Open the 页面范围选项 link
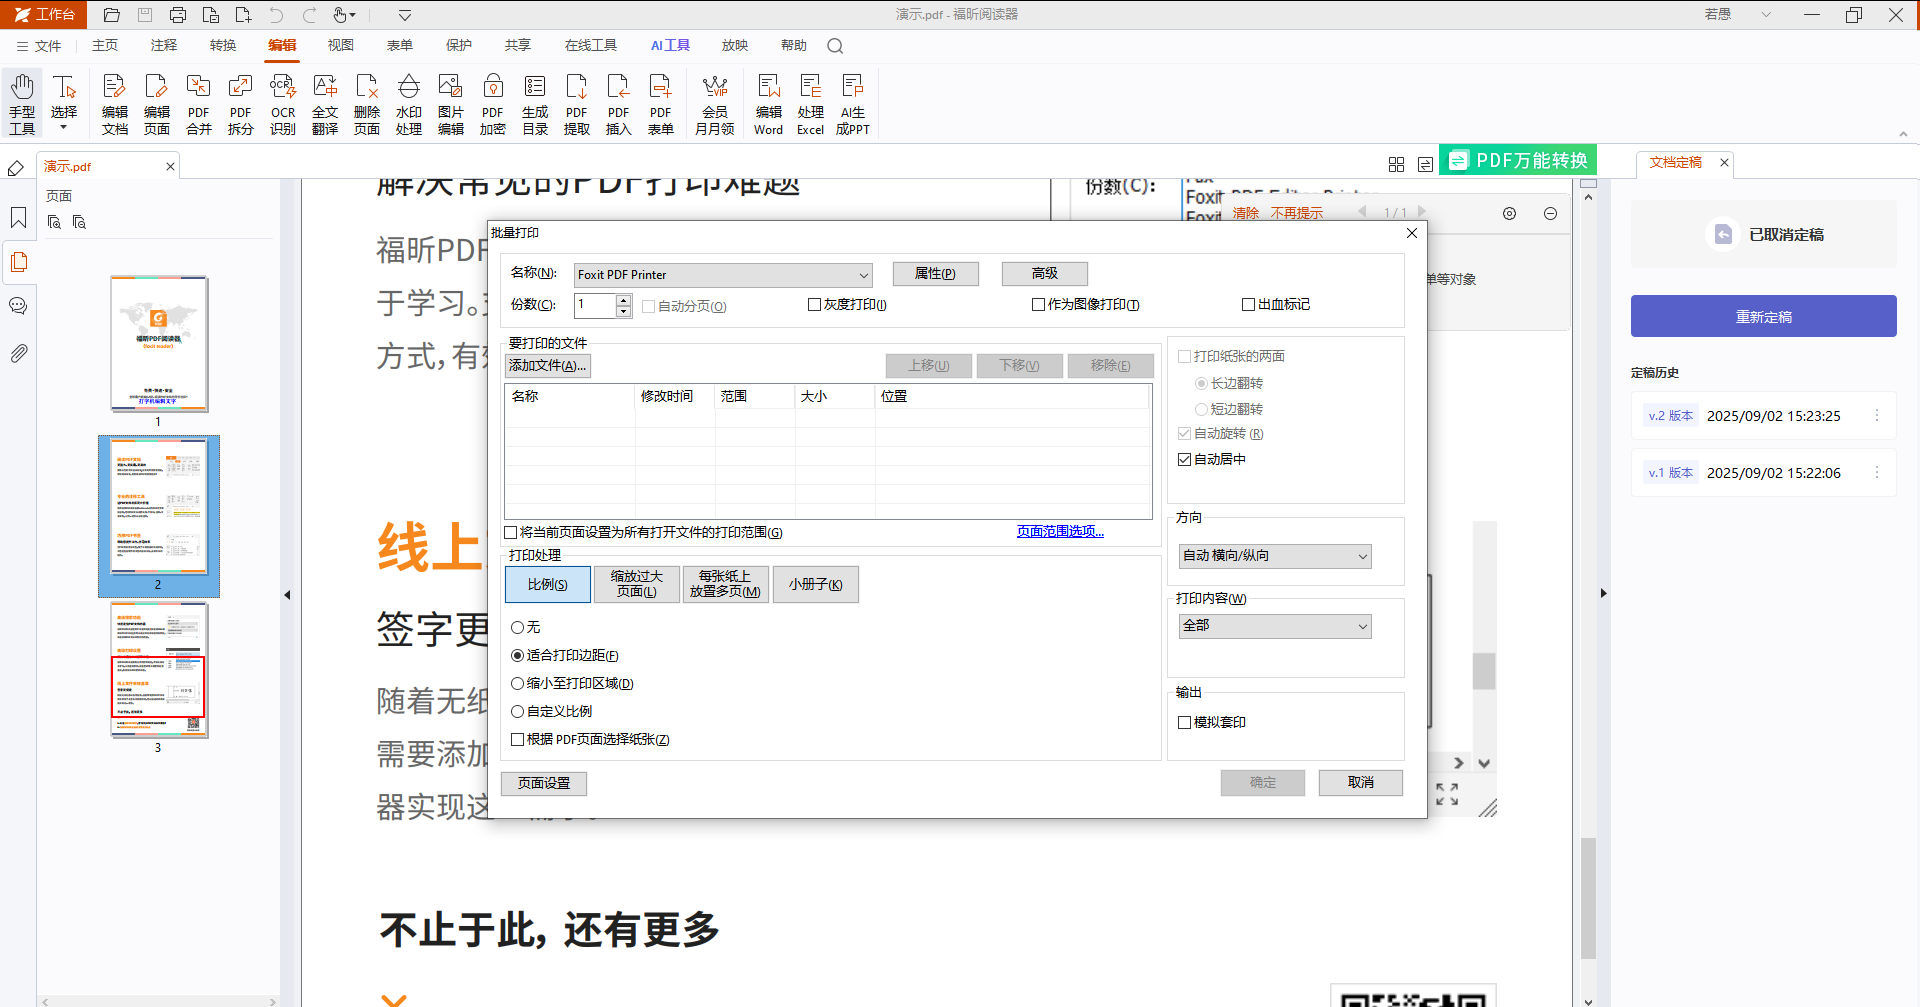Image resolution: width=1920 pixels, height=1007 pixels. (x=1060, y=531)
